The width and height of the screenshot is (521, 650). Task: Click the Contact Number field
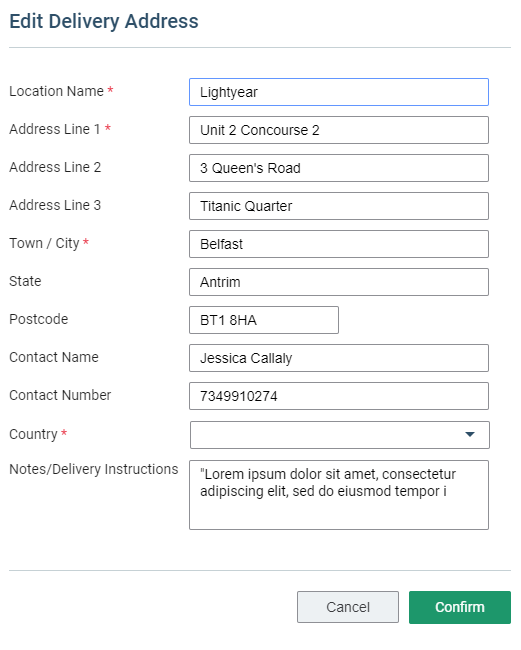(x=339, y=396)
